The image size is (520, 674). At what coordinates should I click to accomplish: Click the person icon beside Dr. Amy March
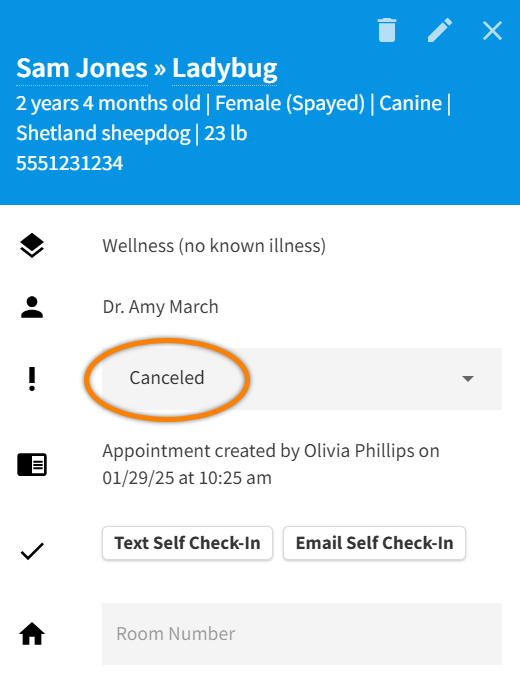pyautogui.click(x=32, y=307)
